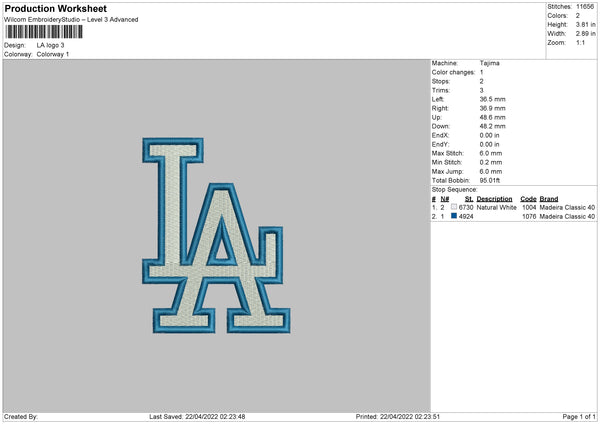Image resolution: width=600 pixels, height=424 pixels.
Task: Click 'Wilcom EmbroideryStudio – Level 3 Advanced' text
Action: pyautogui.click(x=71, y=20)
